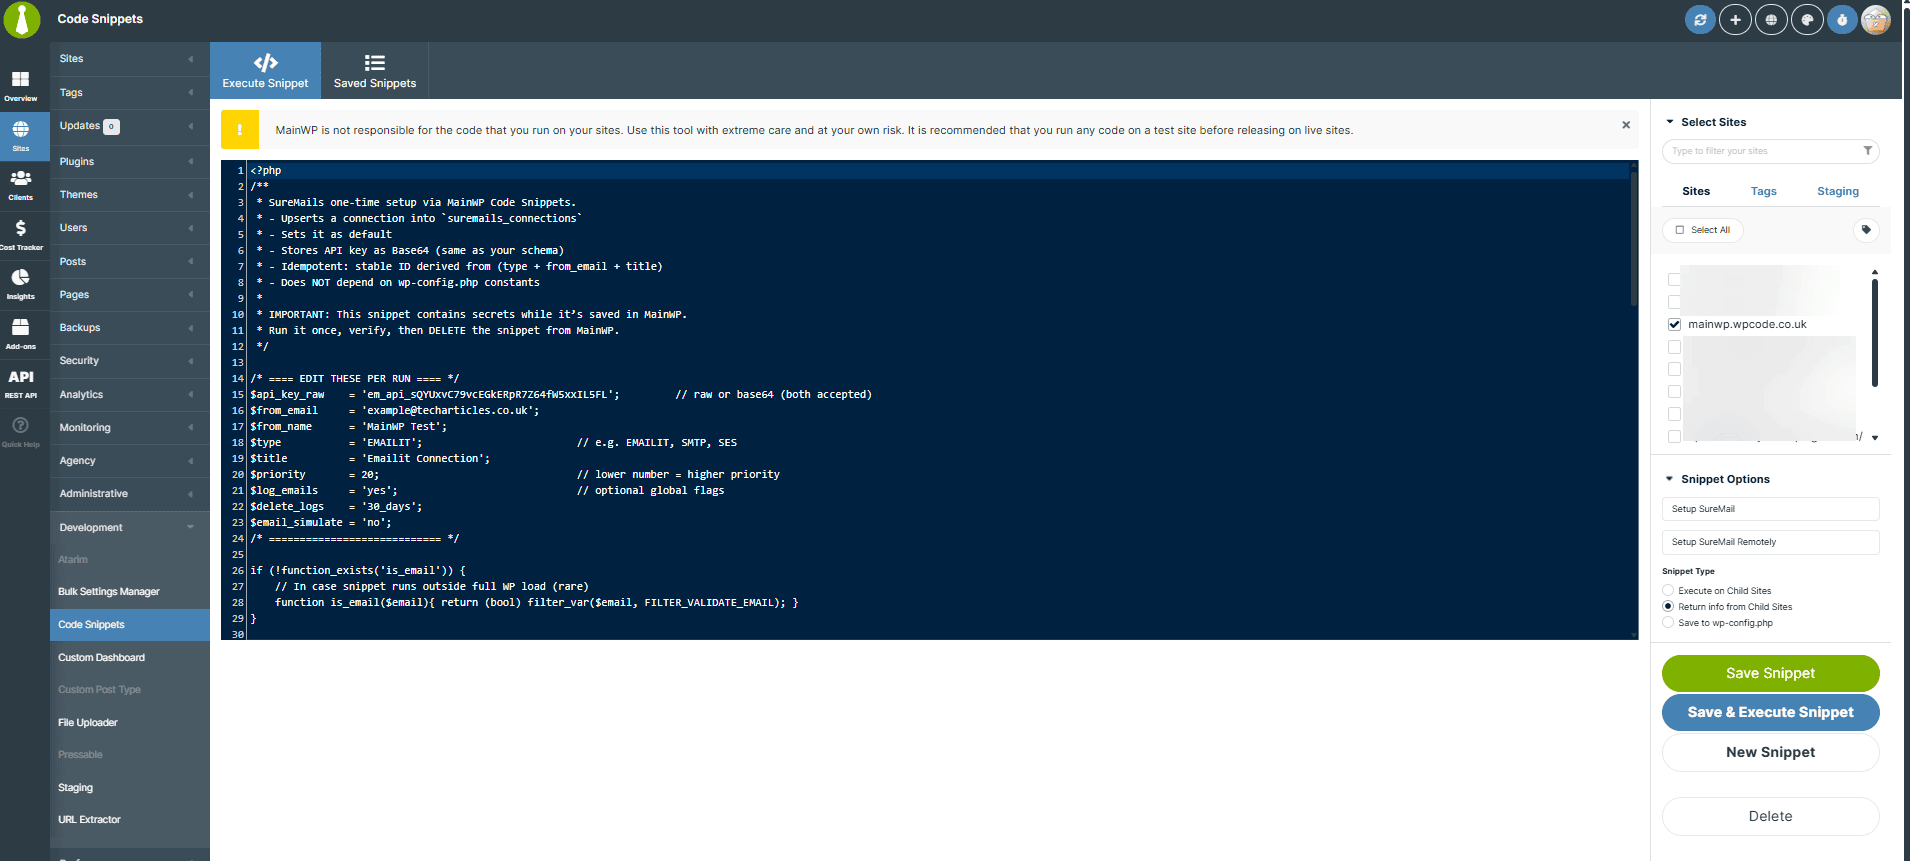Image resolution: width=1911 pixels, height=861 pixels.
Task: Click the New Snippet button
Action: tap(1770, 752)
